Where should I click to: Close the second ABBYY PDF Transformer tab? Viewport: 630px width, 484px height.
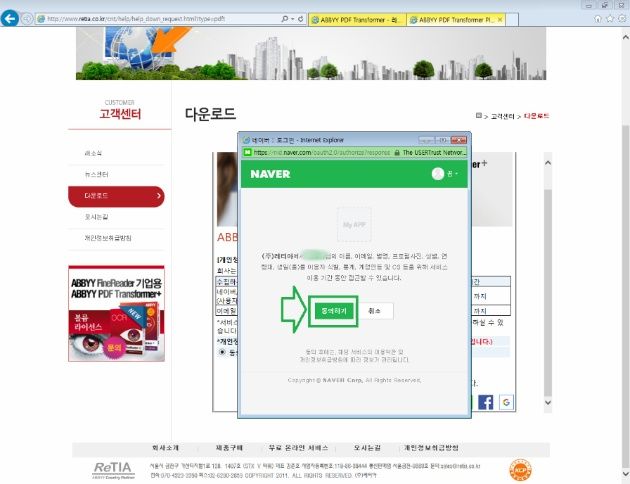click(x=500, y=19)
